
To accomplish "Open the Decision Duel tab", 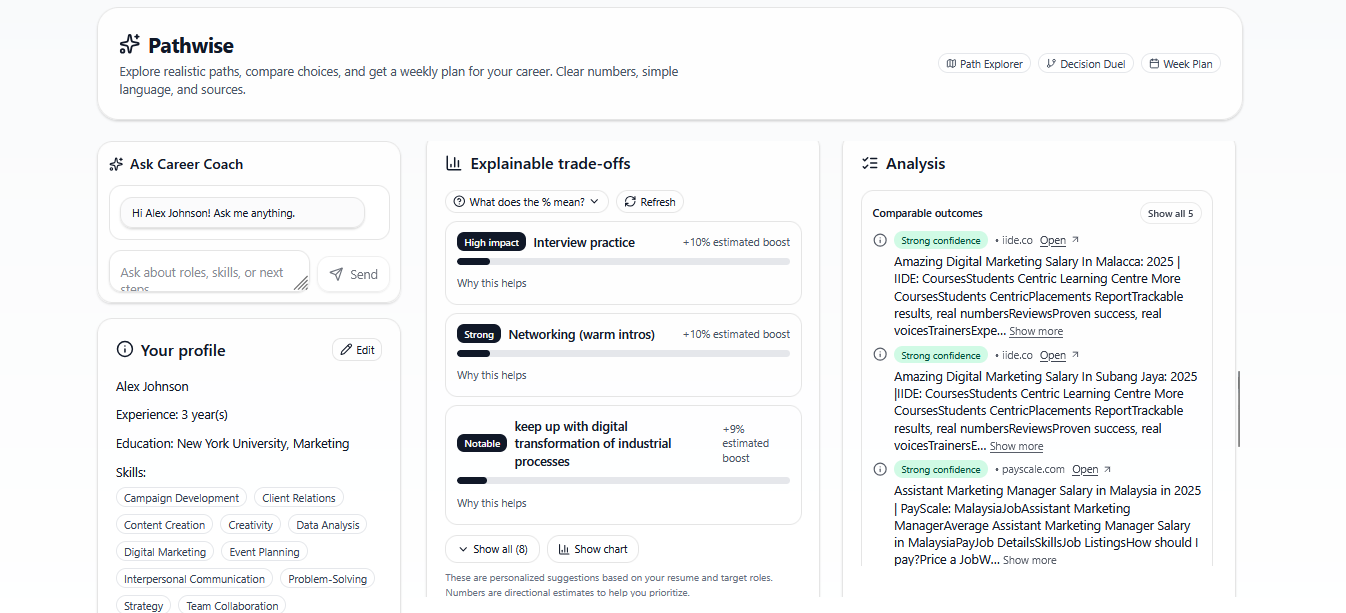I will pos(1085,64).
